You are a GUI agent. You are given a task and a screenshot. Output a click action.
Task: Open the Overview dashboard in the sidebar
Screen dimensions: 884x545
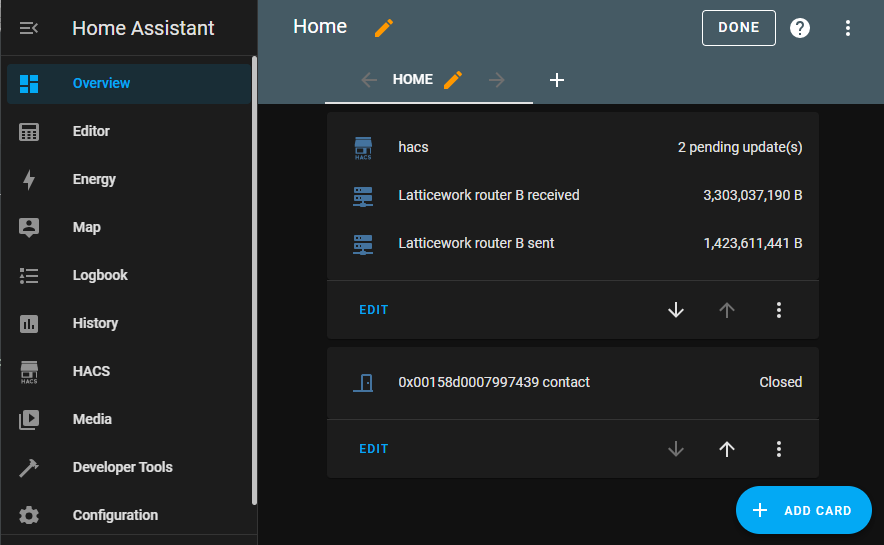[129, 83]
